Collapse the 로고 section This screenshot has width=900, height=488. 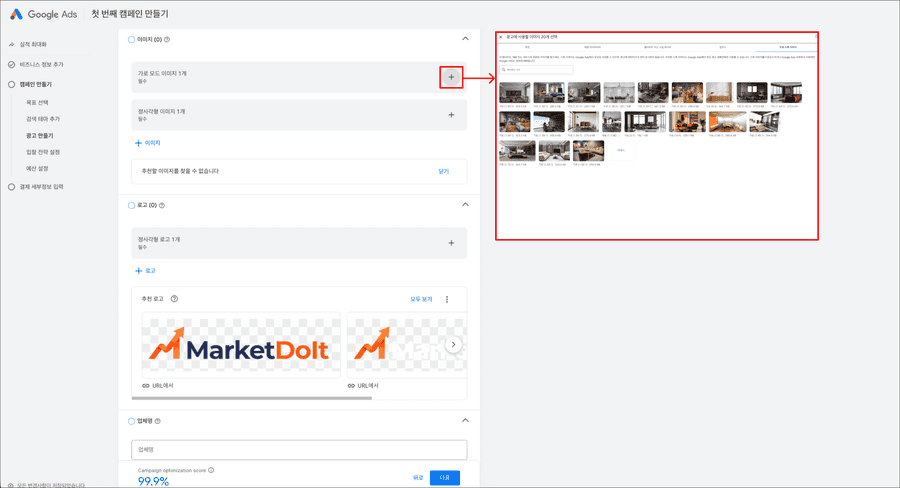(465, 204)
